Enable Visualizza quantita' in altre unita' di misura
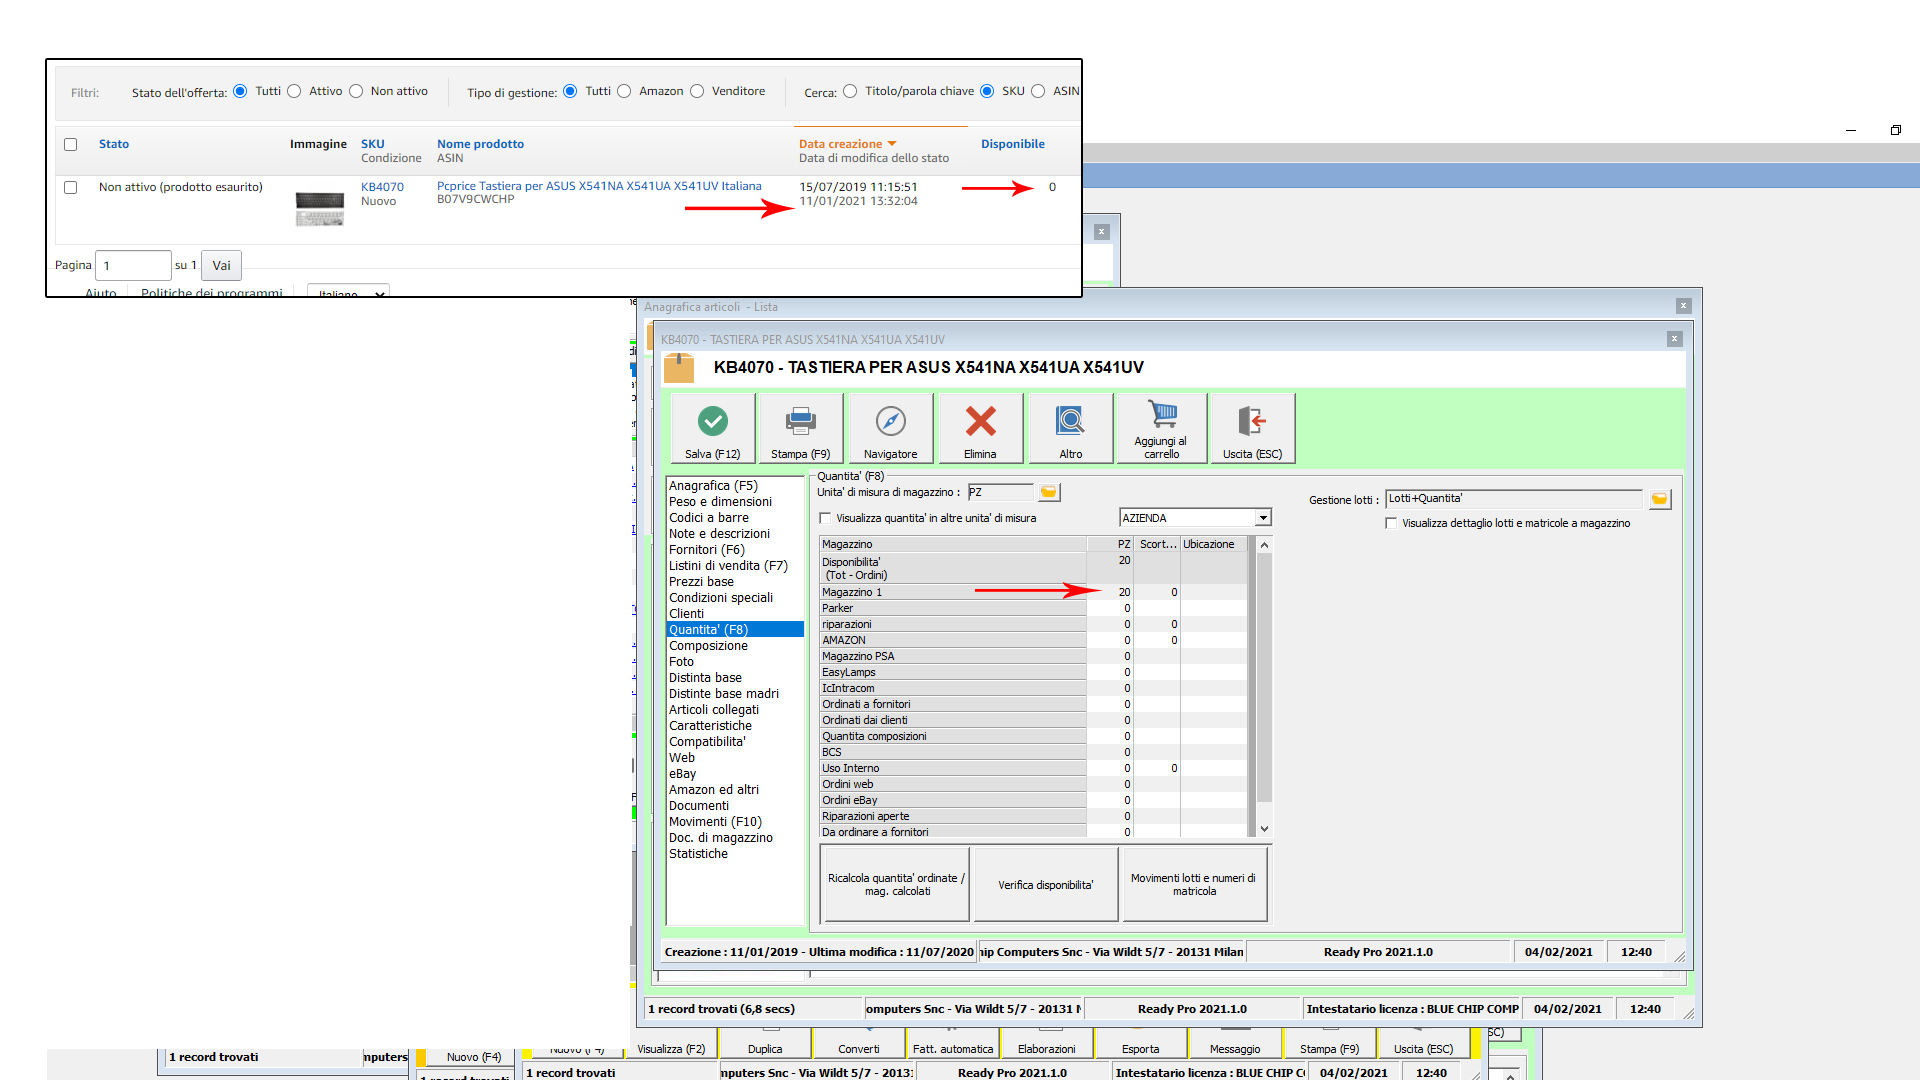Image resolution: width=1920 pixels, height=1080 pixels. [825, 518]
